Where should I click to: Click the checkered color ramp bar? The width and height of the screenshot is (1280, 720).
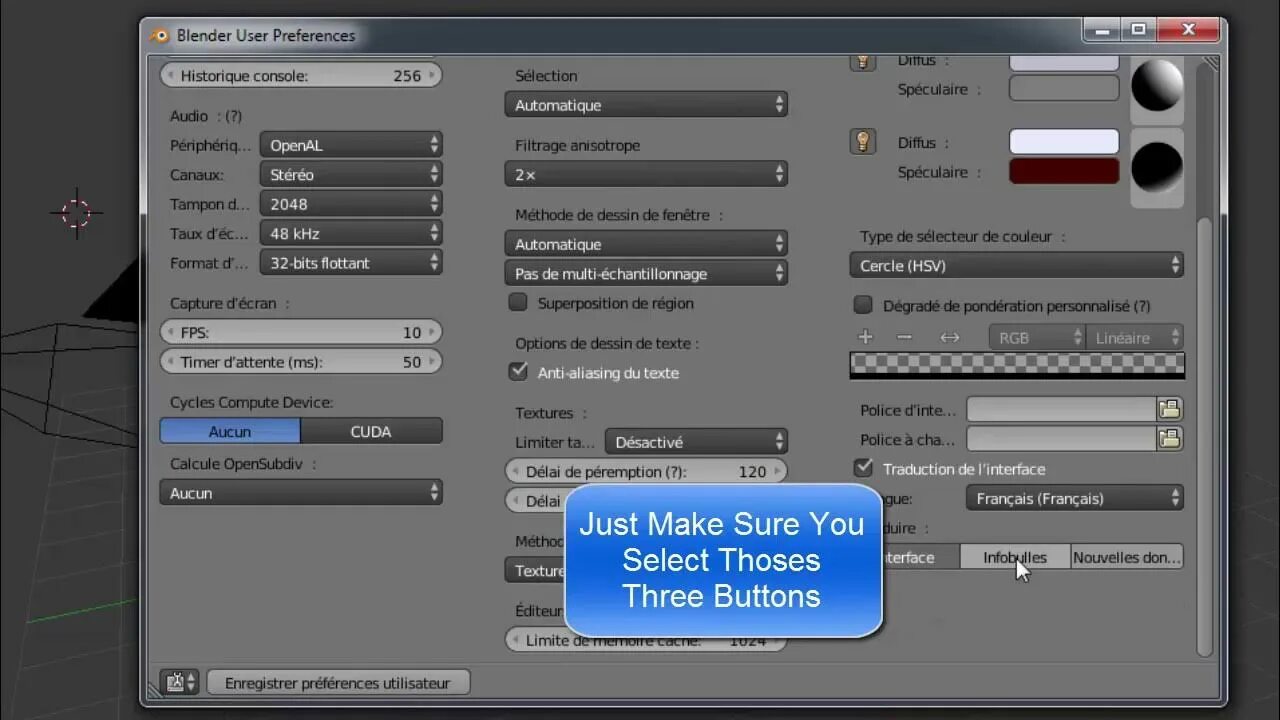pyautogui.click(x=1017, y=365)
